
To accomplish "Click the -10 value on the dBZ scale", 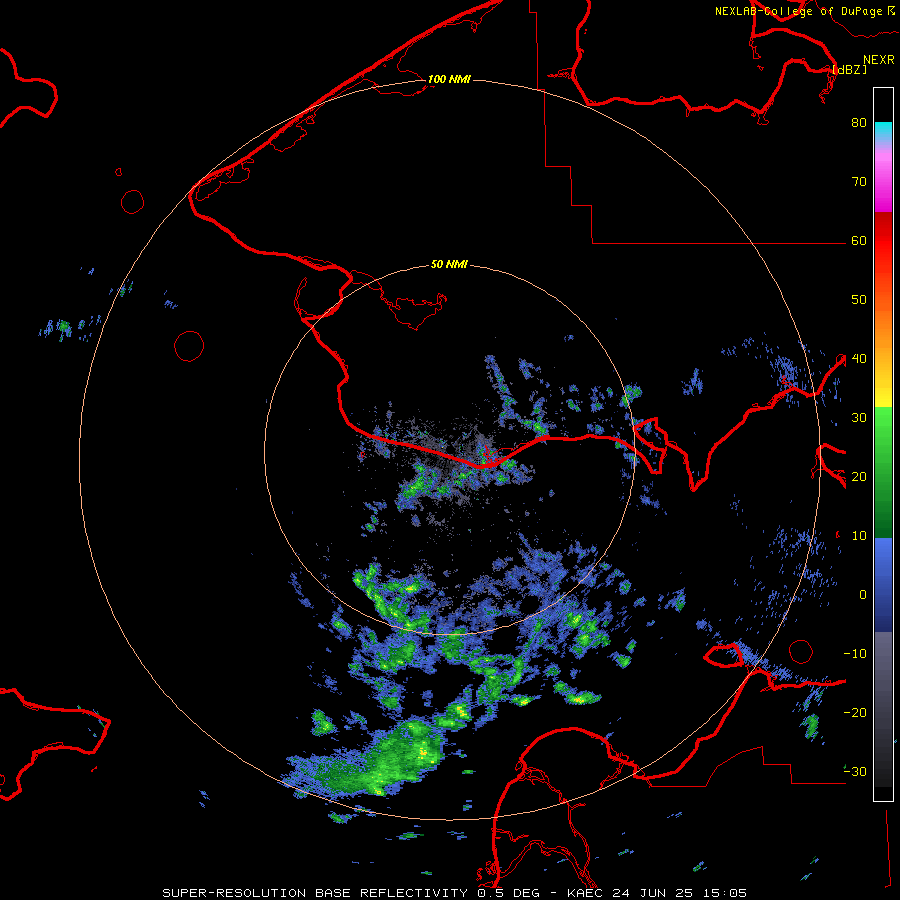I will point(855,654).
